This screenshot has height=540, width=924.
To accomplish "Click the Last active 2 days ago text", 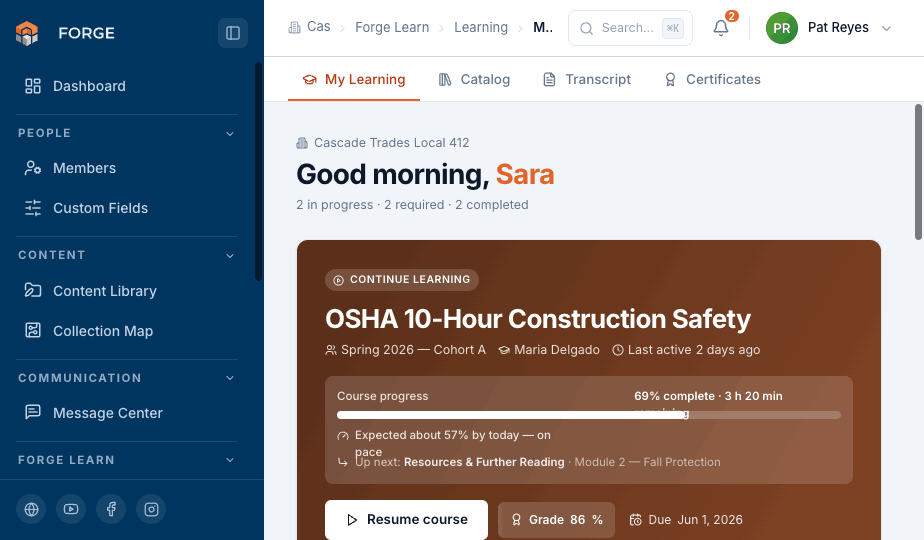I will point(694,350).
